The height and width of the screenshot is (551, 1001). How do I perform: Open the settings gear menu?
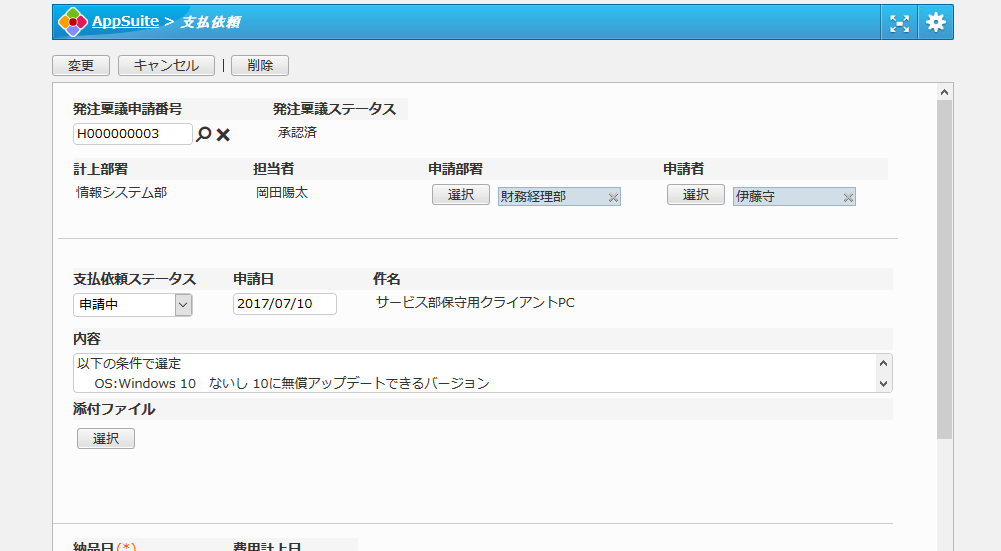(x=935, y=22)
